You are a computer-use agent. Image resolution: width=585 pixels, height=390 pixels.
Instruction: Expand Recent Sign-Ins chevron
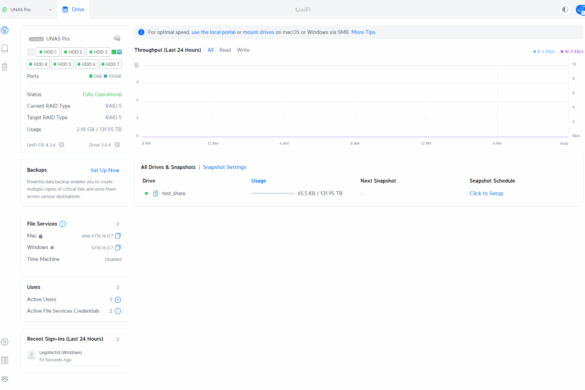point(118,339)
